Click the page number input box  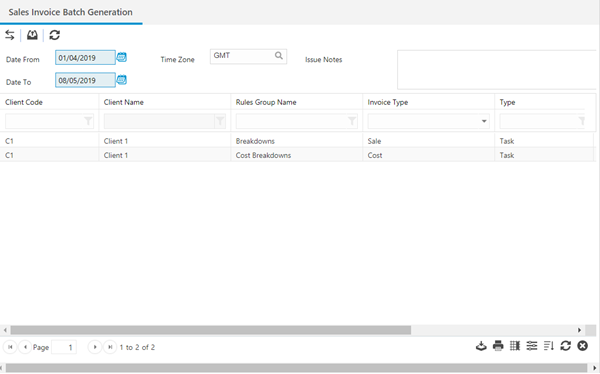click(64, 347)
